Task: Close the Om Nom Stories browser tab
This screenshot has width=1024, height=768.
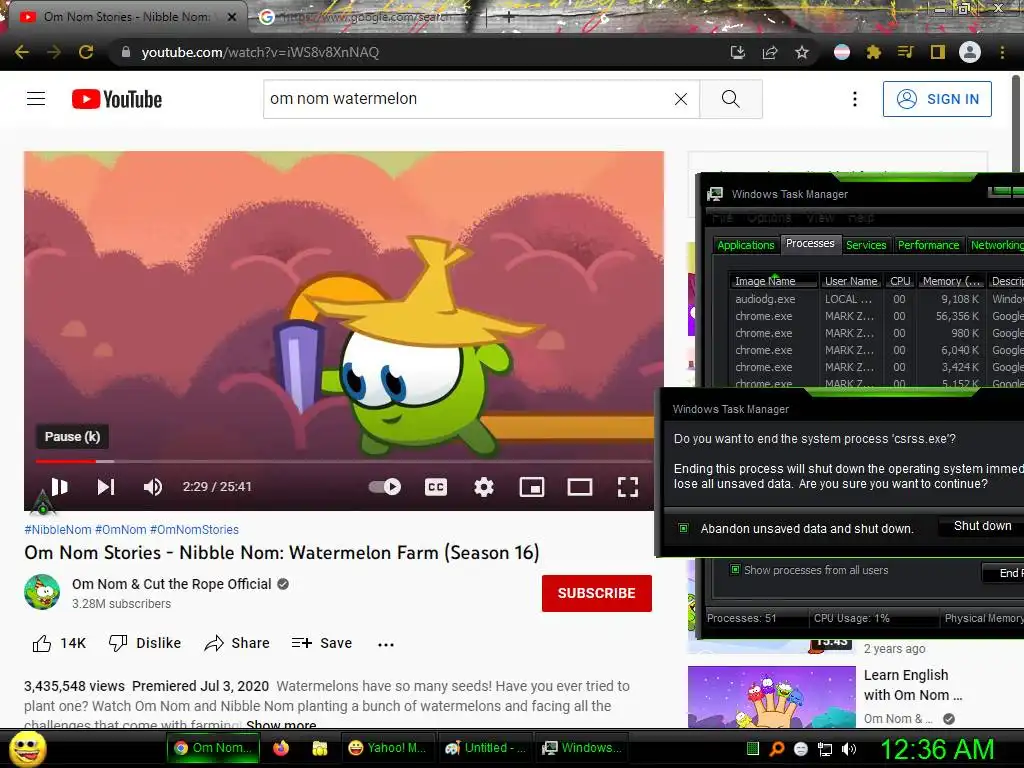Action: click(231, 17)
